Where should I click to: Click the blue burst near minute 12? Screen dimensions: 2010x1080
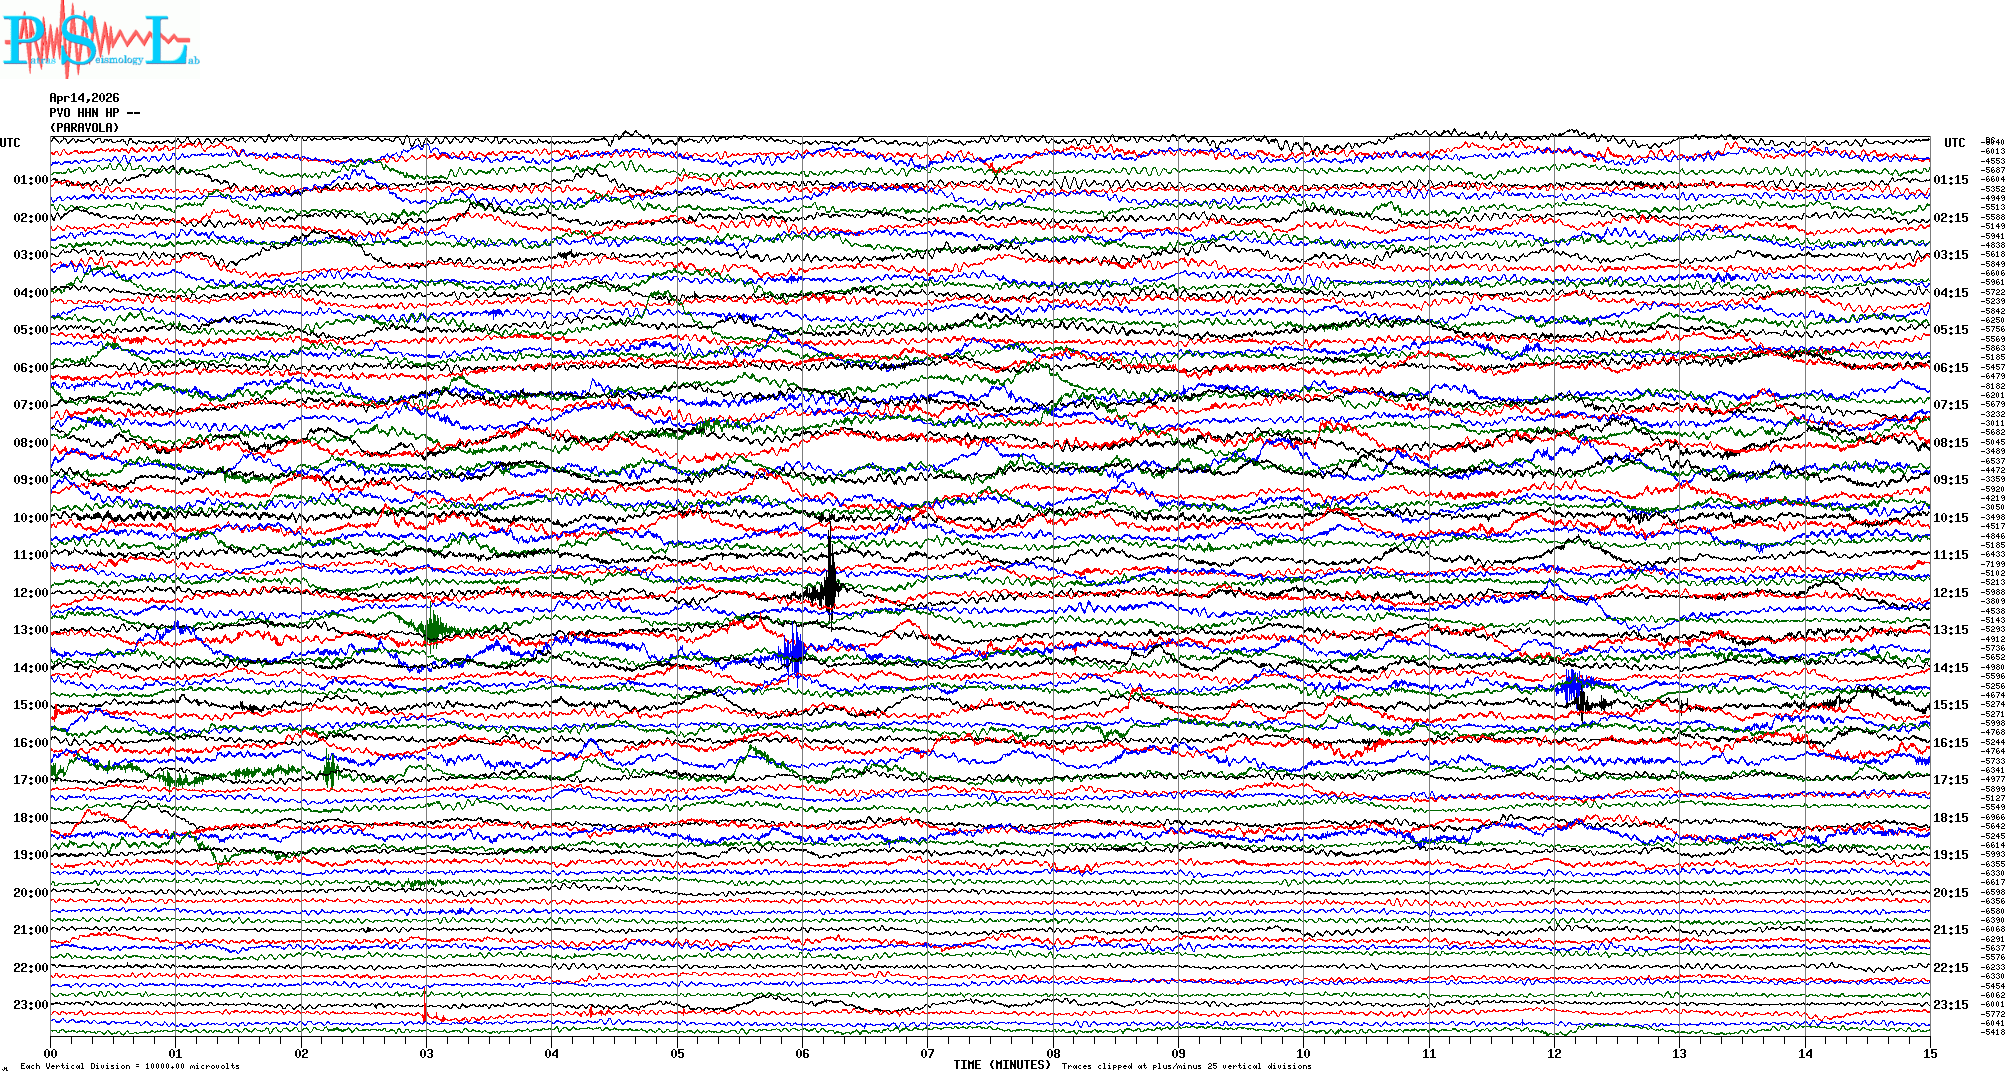point(1572,685)
